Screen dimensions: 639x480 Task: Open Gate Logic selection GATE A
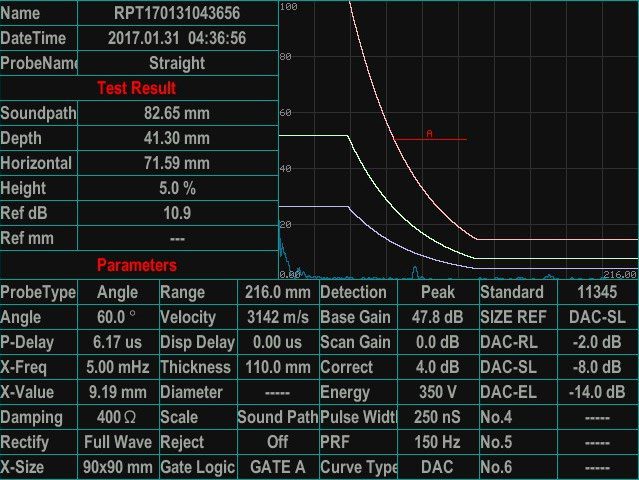tap(277, 467)
